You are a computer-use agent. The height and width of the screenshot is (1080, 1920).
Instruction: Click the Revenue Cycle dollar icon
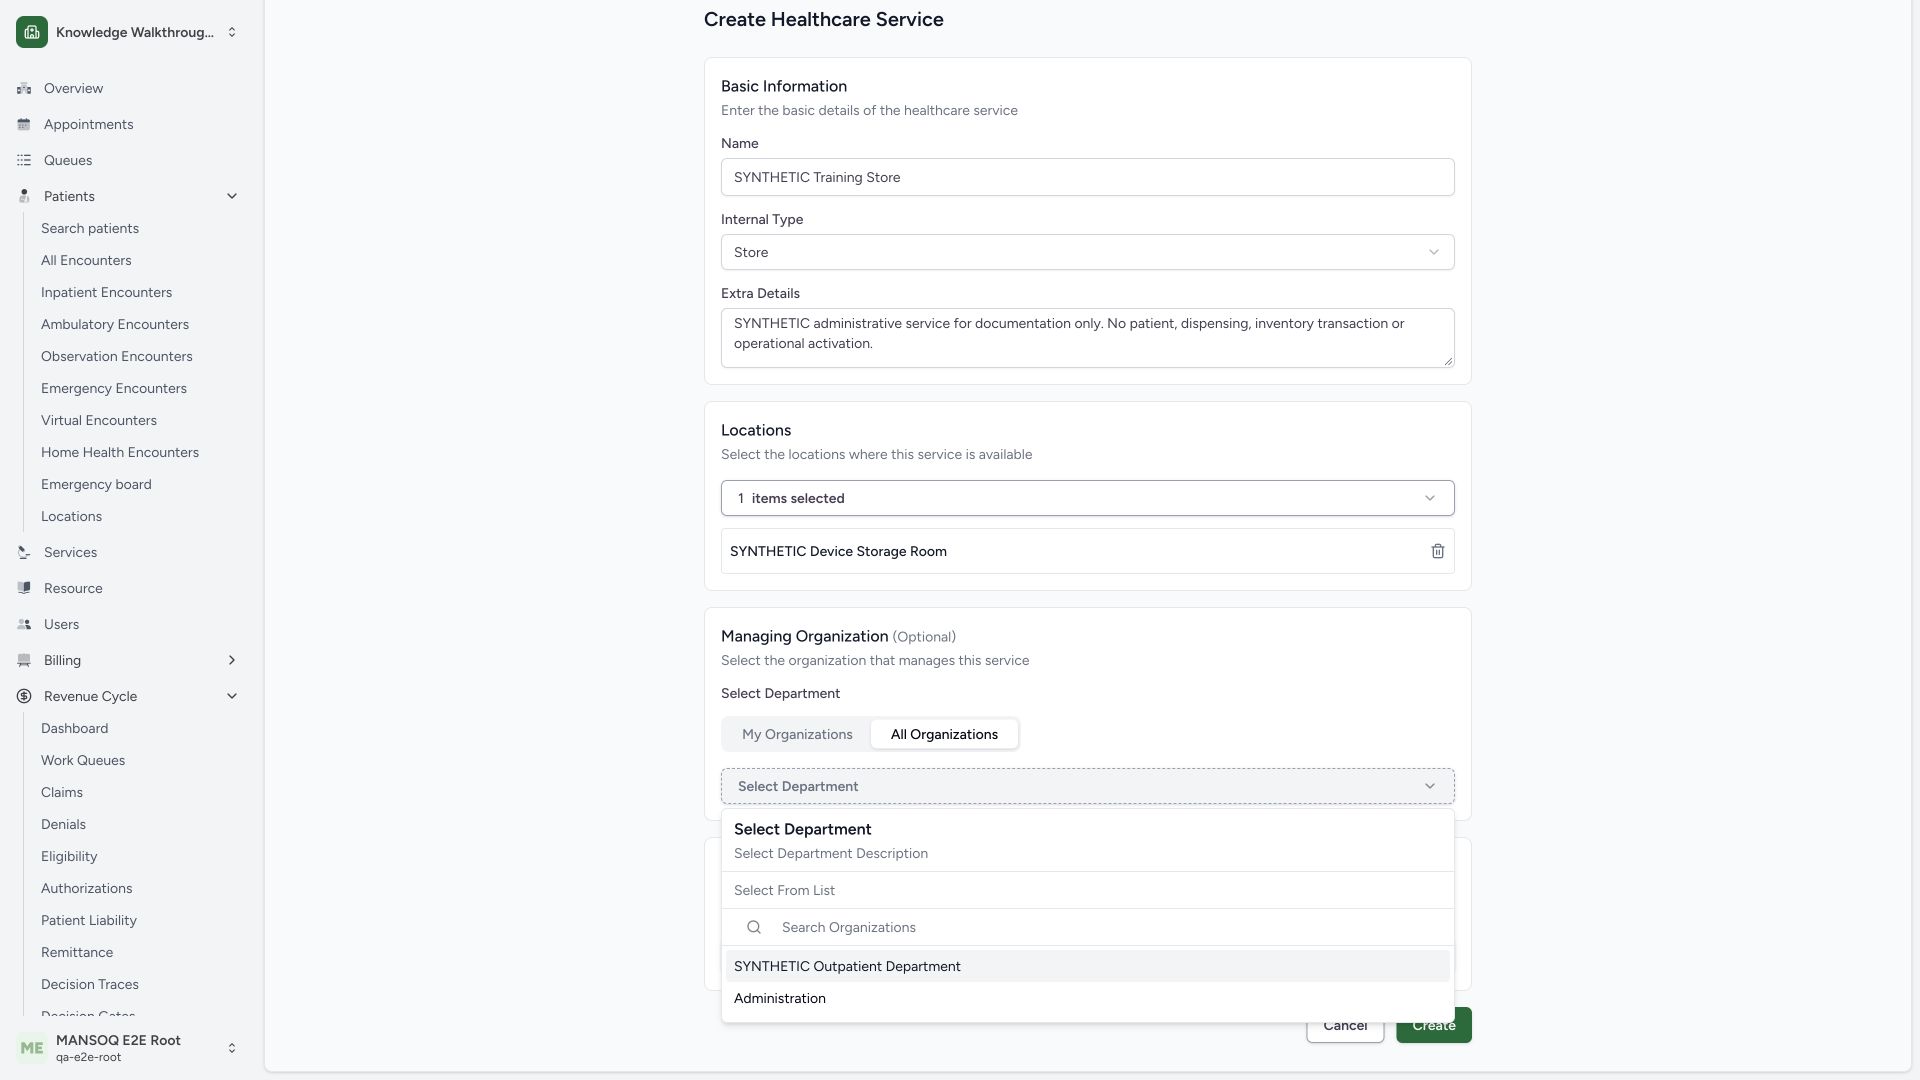pyautogui.click(x=24, y=696)
